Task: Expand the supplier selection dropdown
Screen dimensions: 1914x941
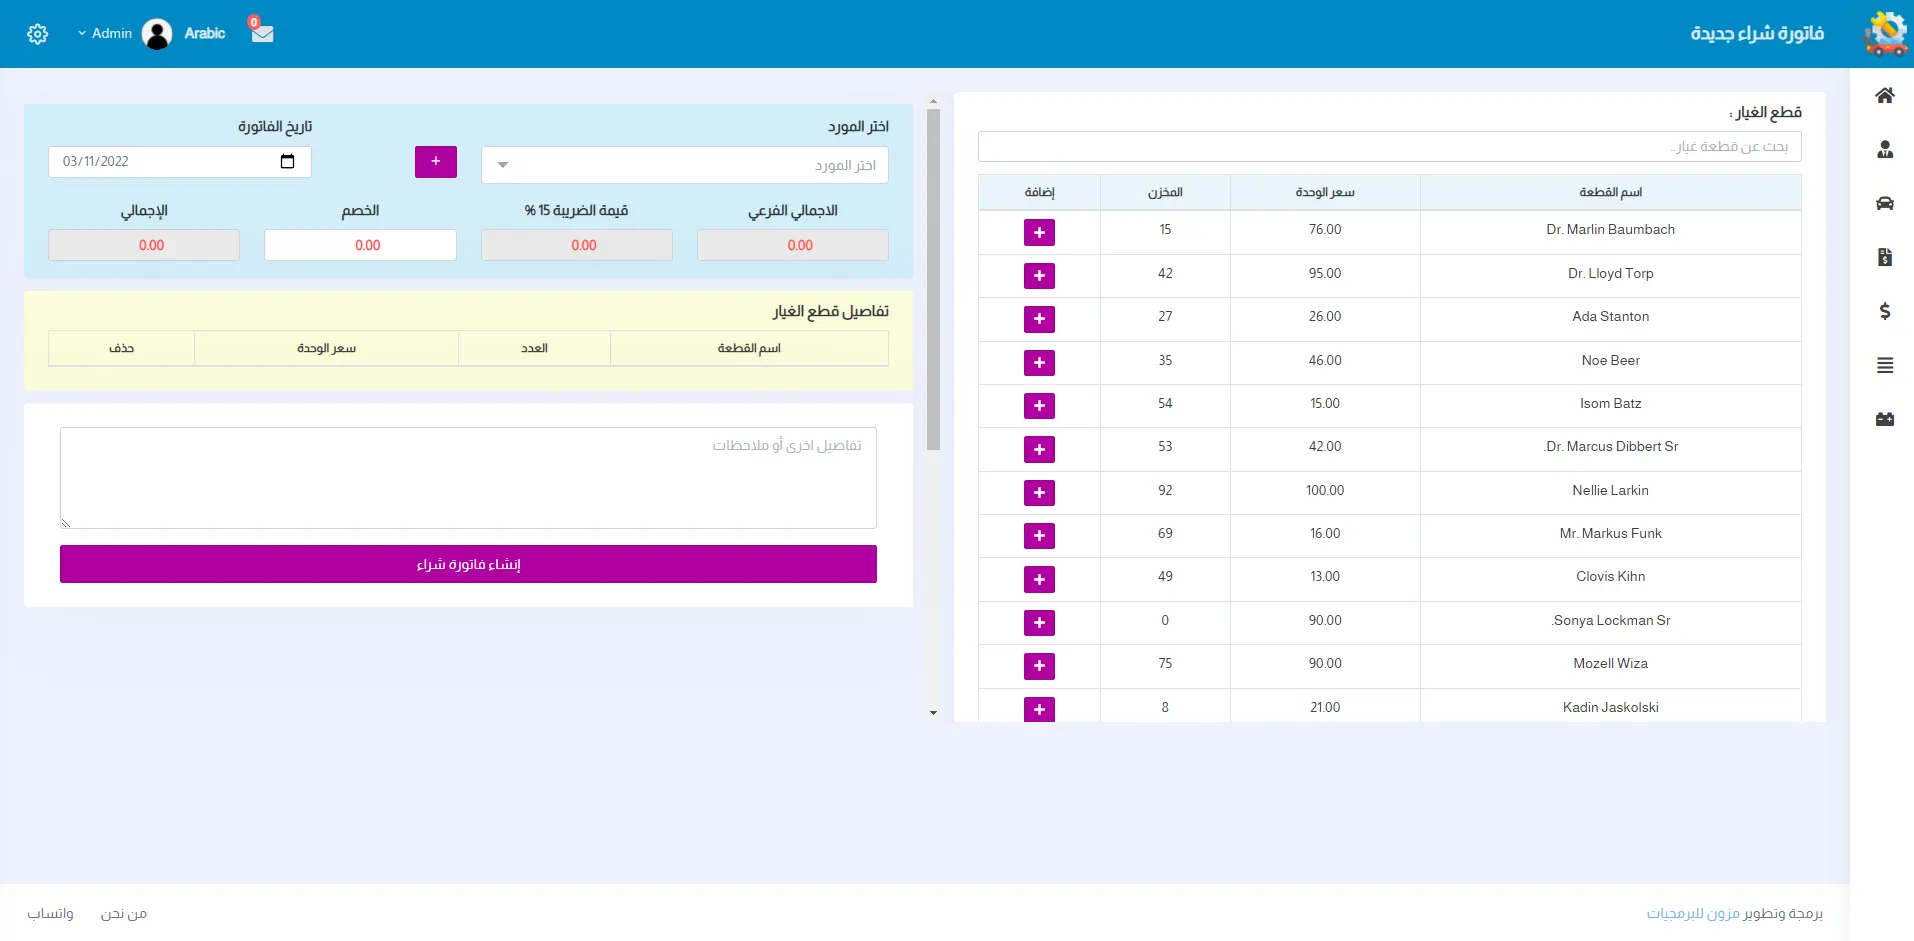Action: pyautogui.click(x=684, y=165)
